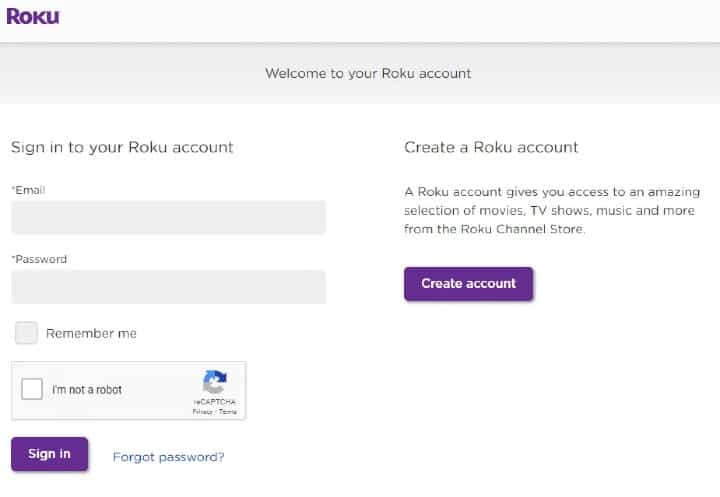Open the Forgot password? link
Screen dimensions: 720x497
[x=169, y=457]
